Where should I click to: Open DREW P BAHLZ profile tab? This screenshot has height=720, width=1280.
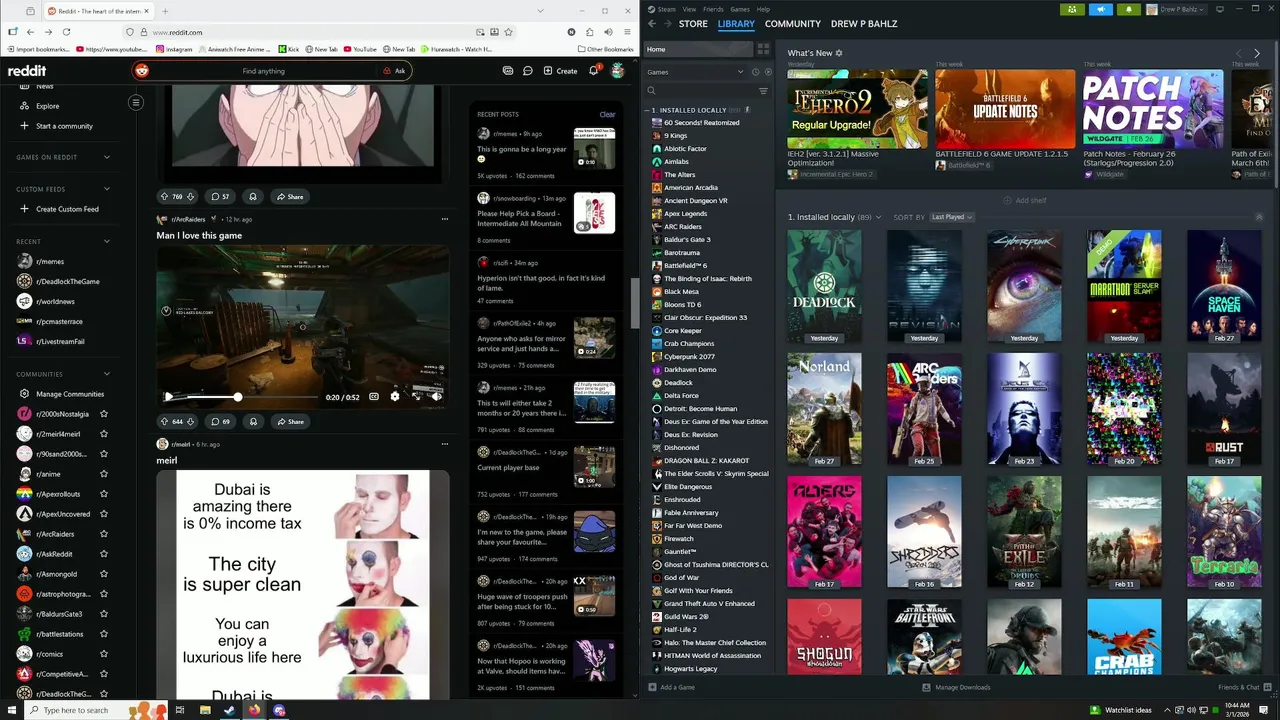[x=864, y=24]
